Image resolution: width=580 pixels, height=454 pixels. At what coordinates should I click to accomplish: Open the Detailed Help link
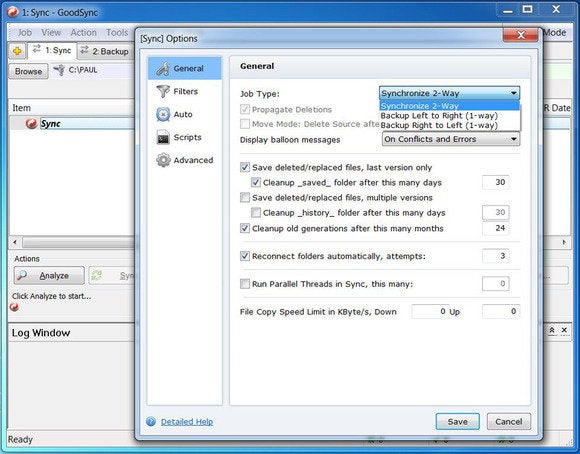tap(187, 421)
